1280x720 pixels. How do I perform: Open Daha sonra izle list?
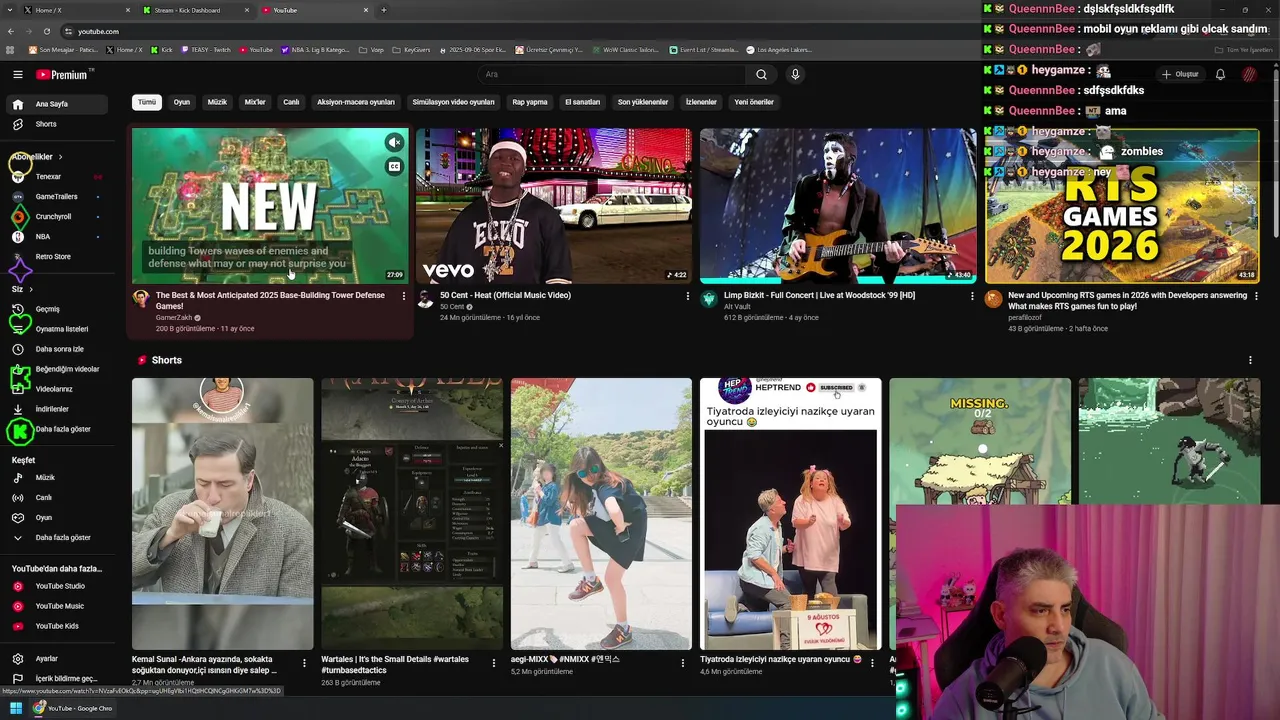[x=56, y=349]
